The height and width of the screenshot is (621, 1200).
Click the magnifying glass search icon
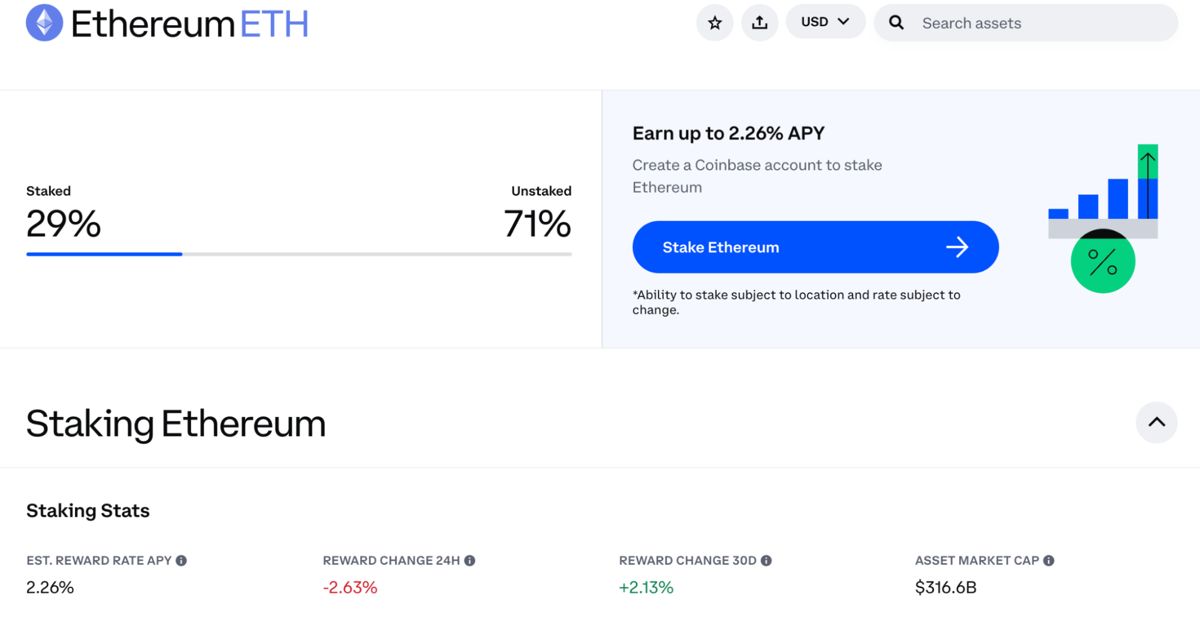(x=897, y=22)
